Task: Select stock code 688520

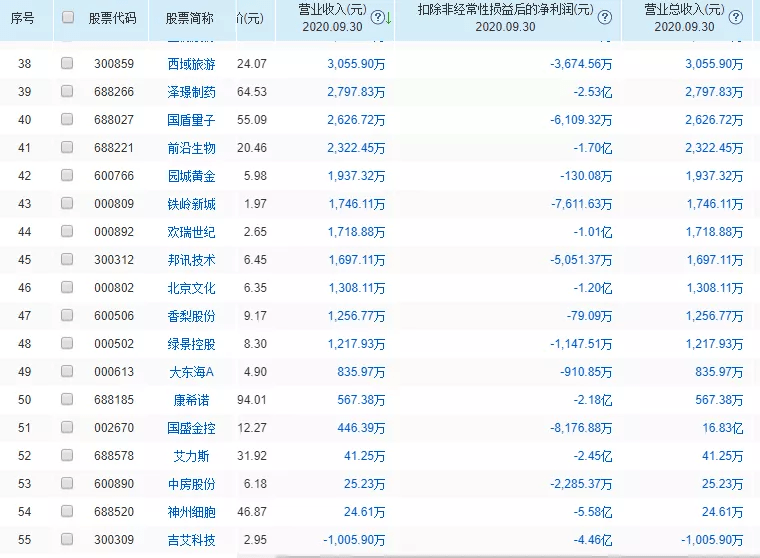Action: 114,511
